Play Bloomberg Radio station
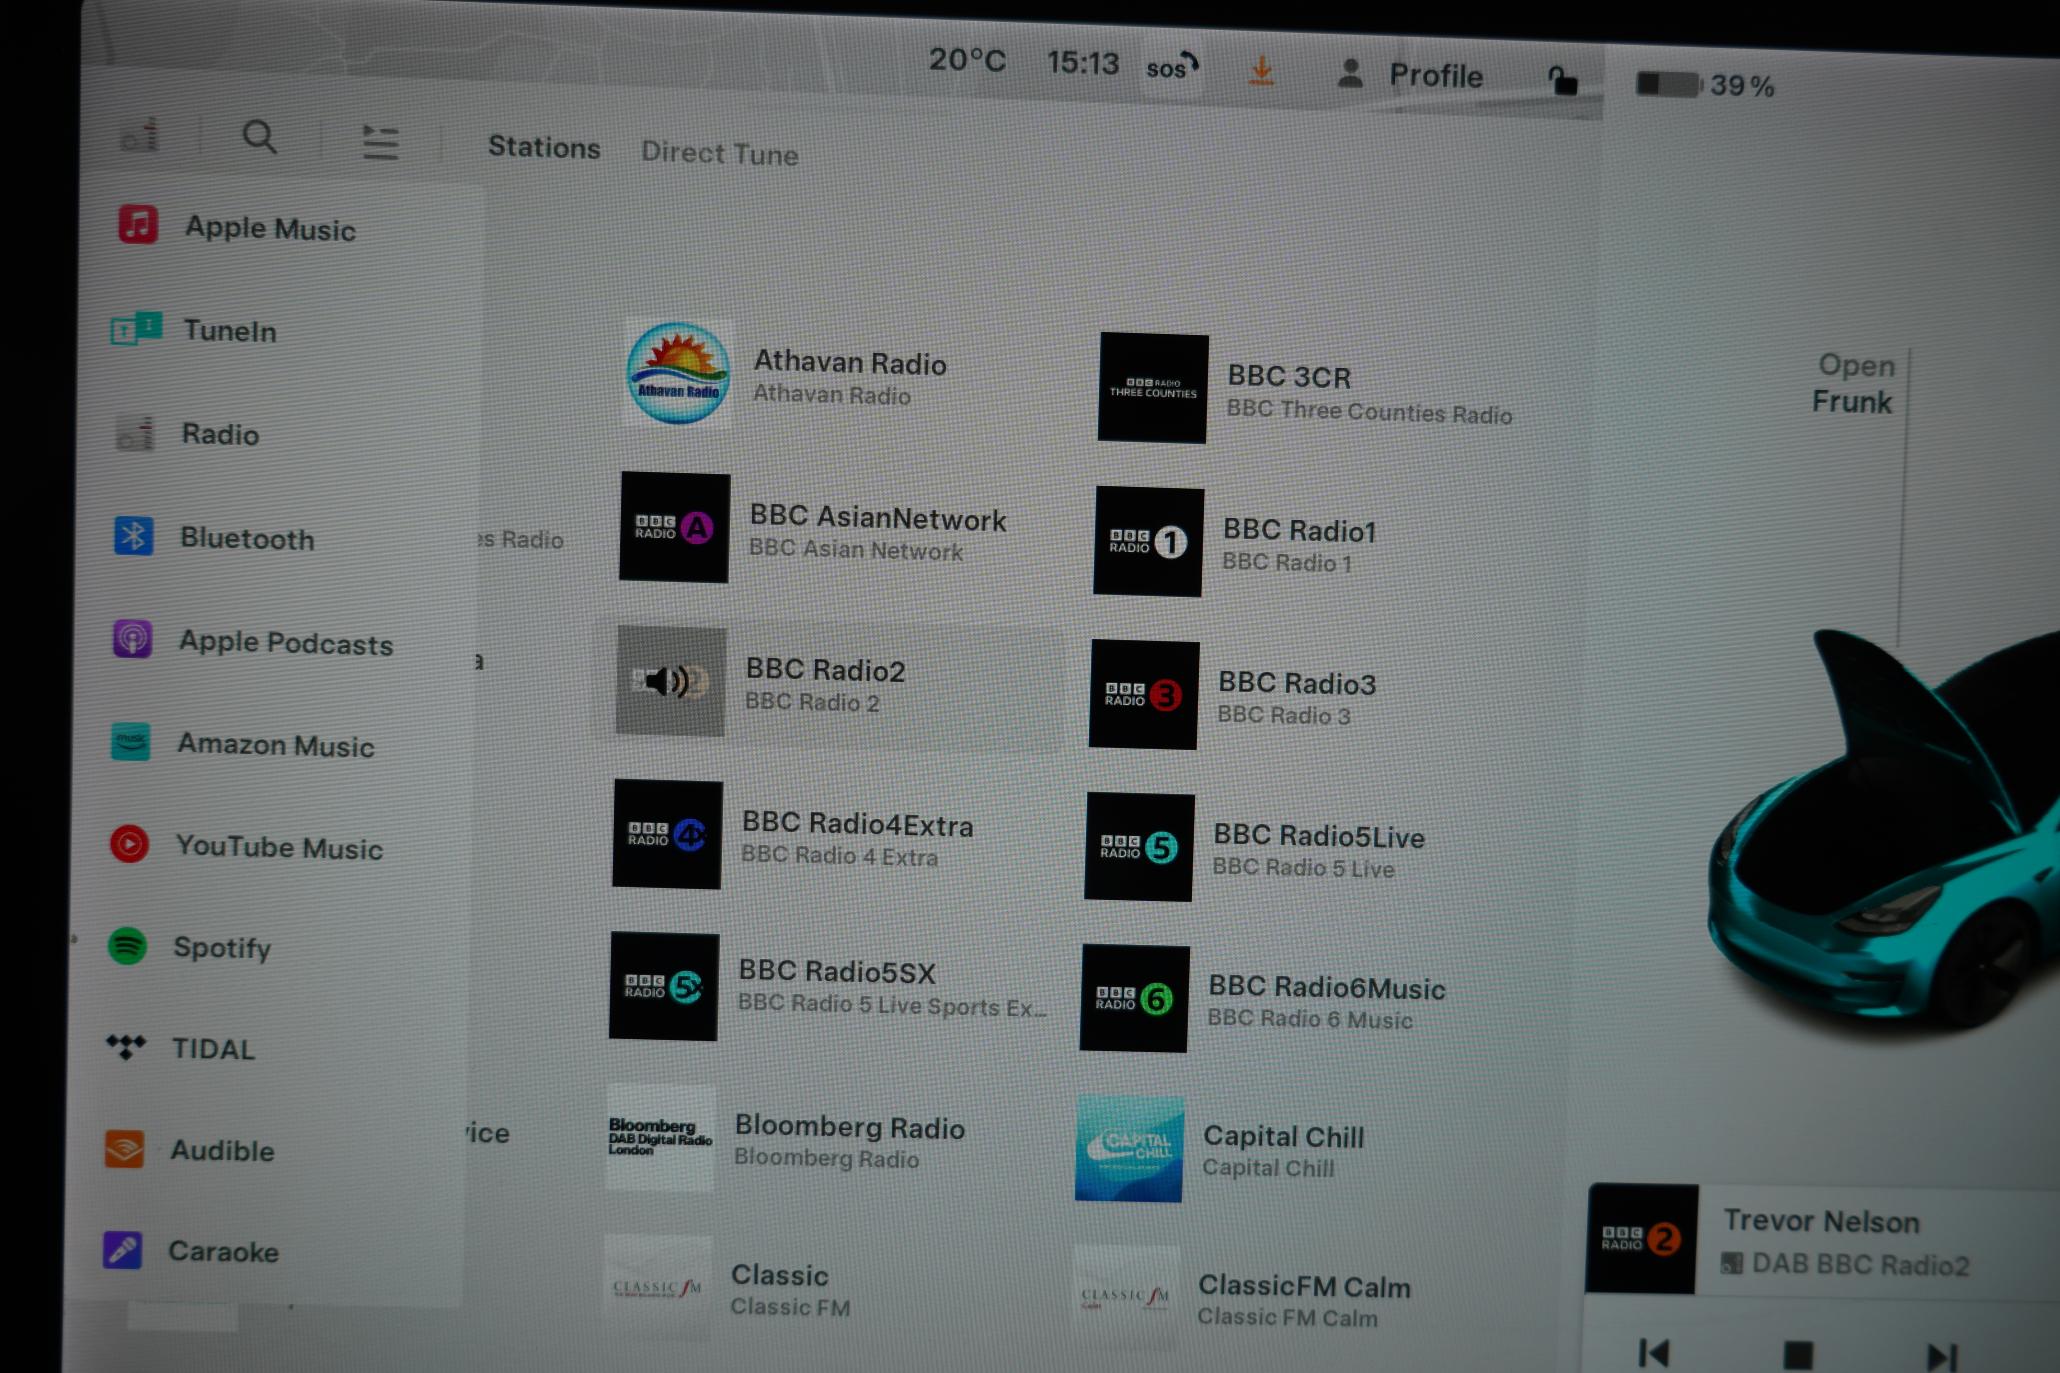This screenshot has height=1373, width=2060. (x=786, y=1140)
